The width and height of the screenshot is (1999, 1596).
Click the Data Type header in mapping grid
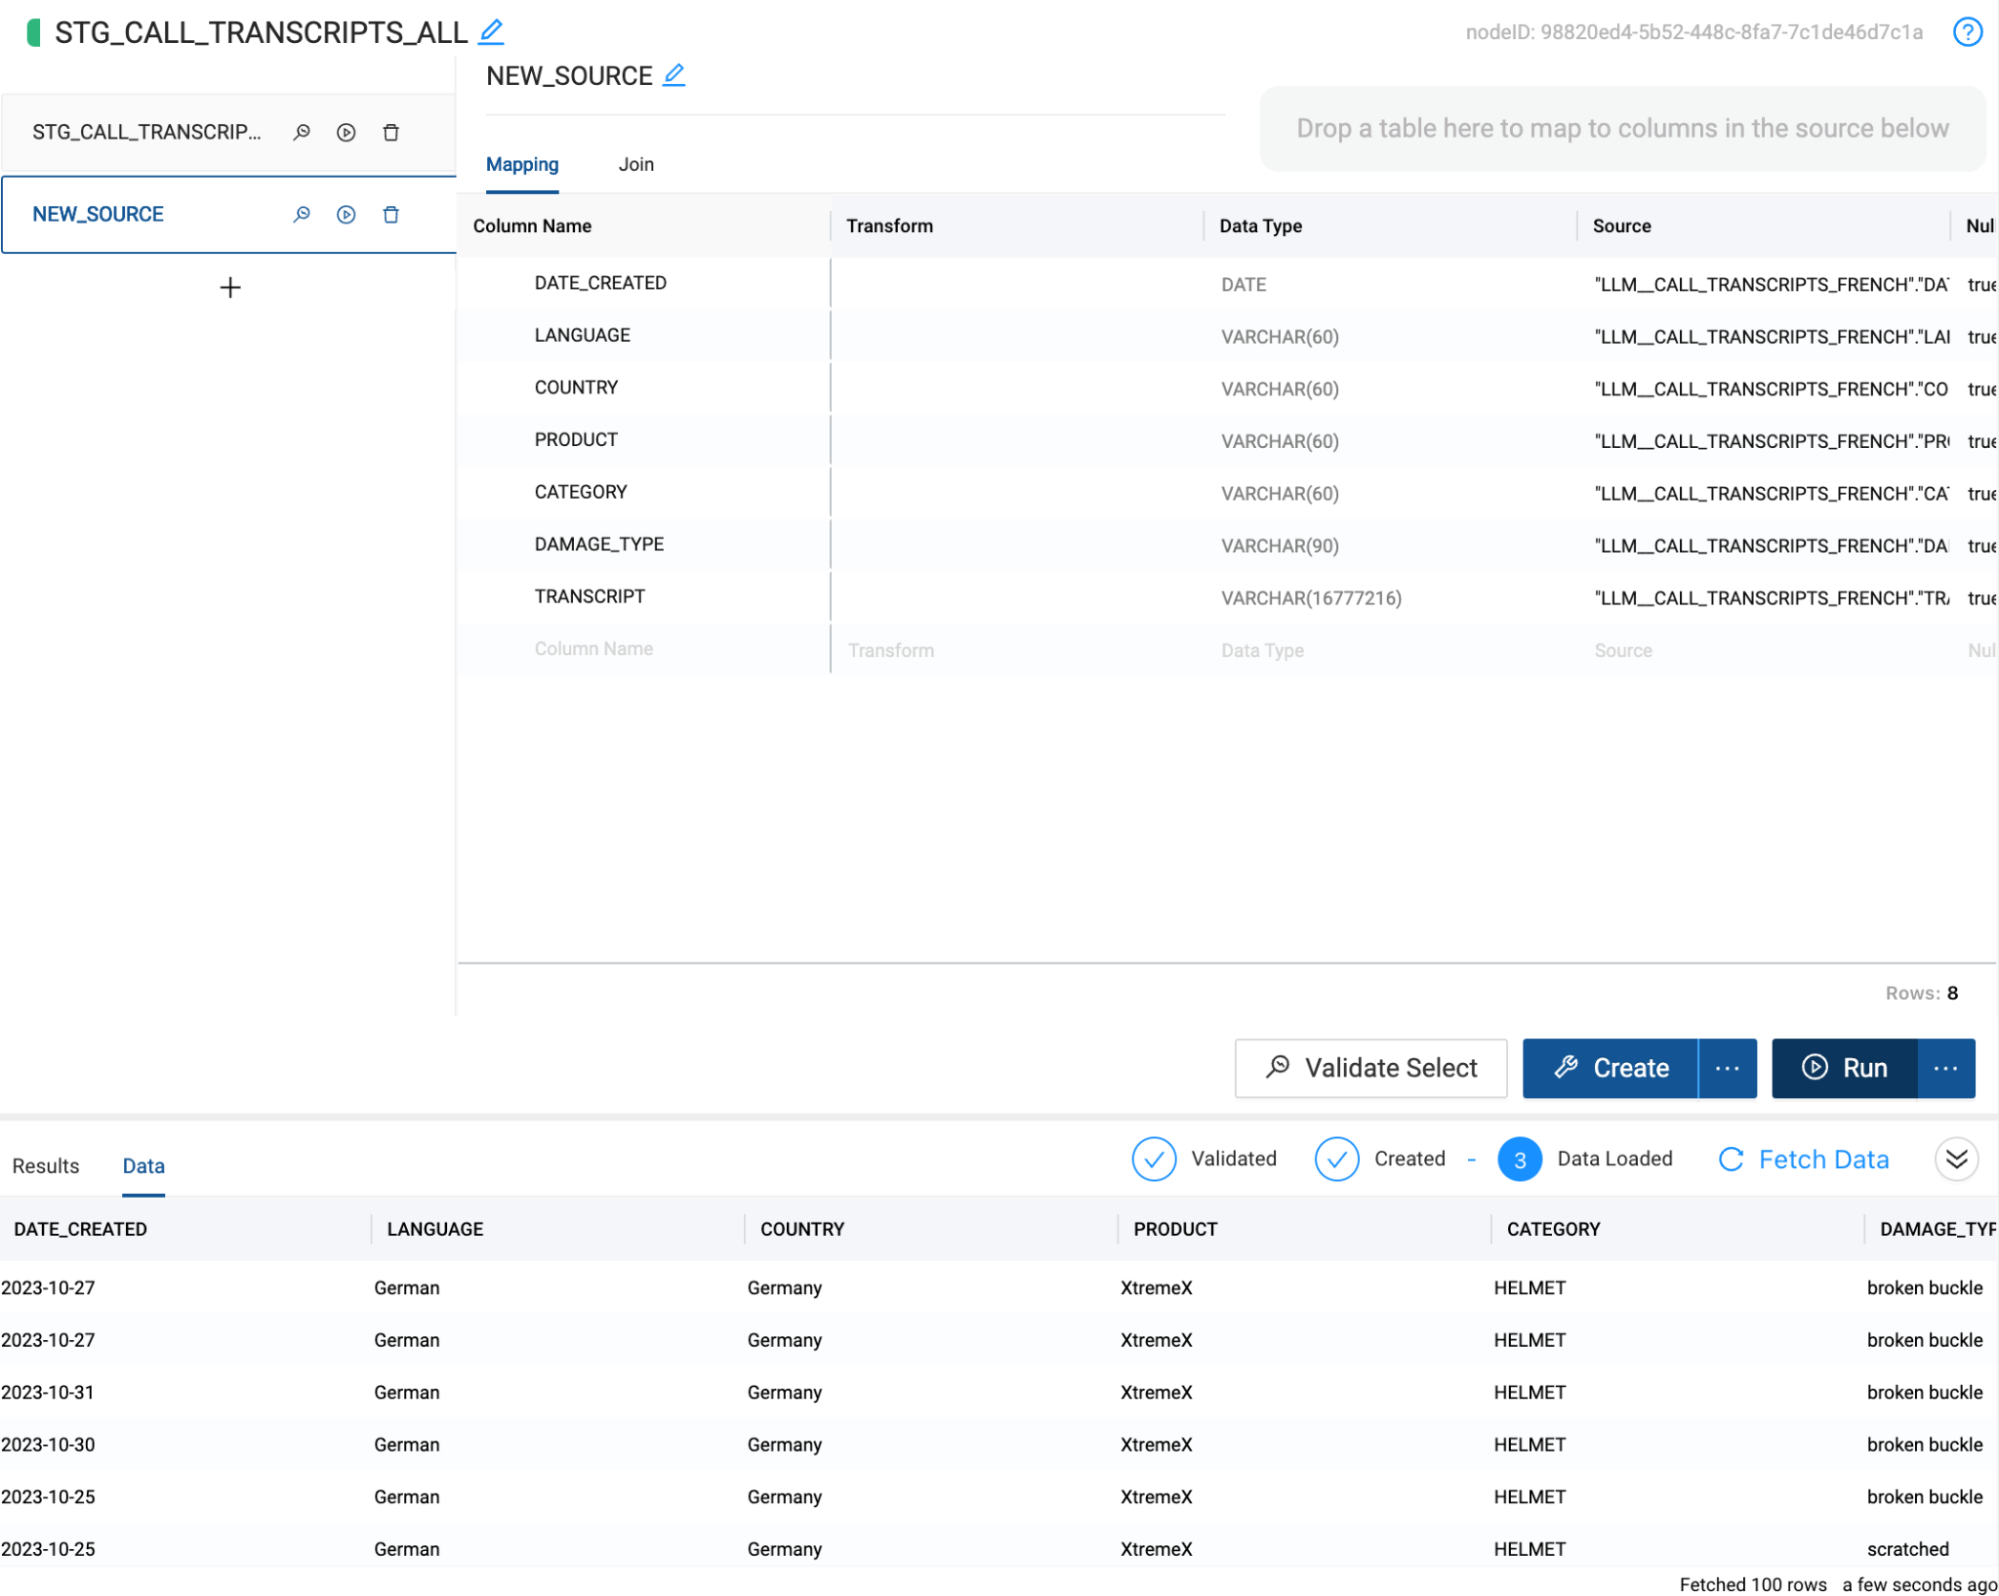coord(1260,226)
